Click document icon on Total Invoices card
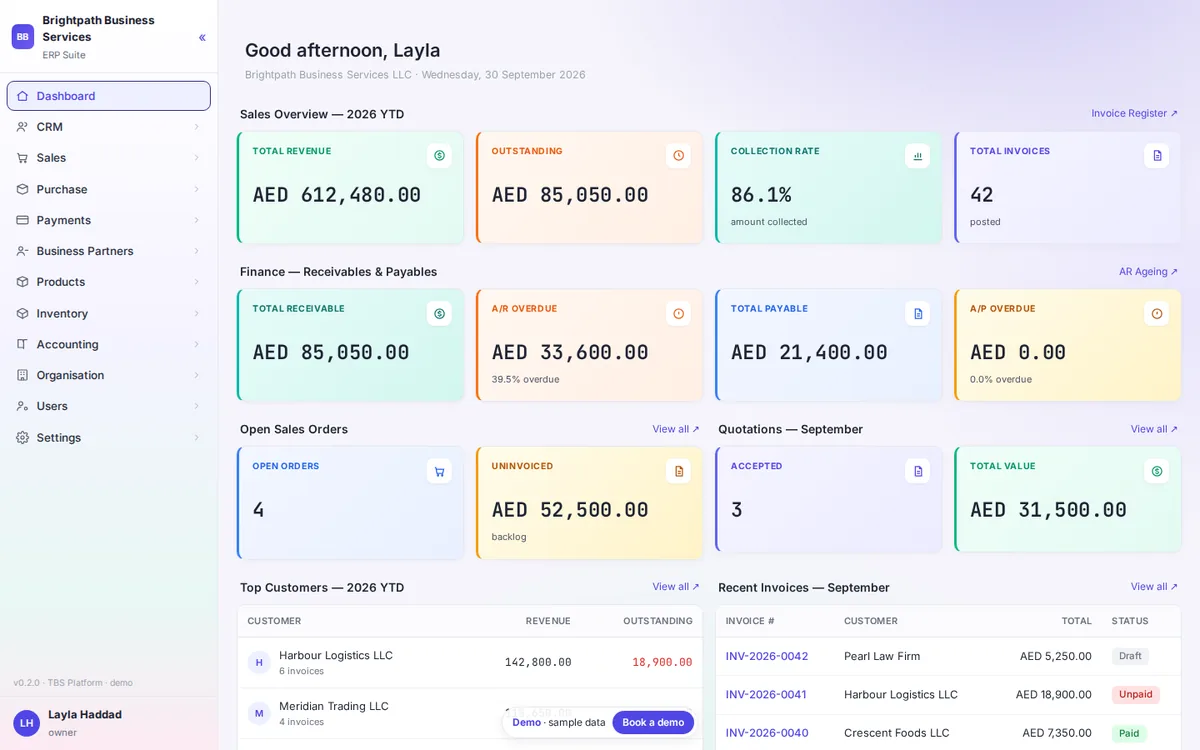 (1157, 156)
